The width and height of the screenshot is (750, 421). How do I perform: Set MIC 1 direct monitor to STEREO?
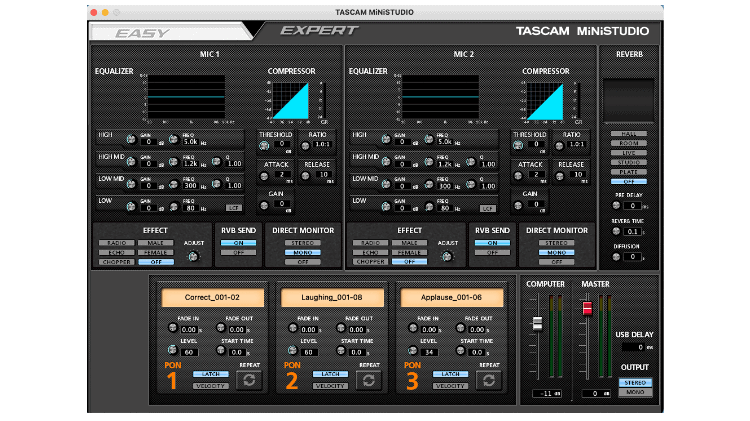303,243
